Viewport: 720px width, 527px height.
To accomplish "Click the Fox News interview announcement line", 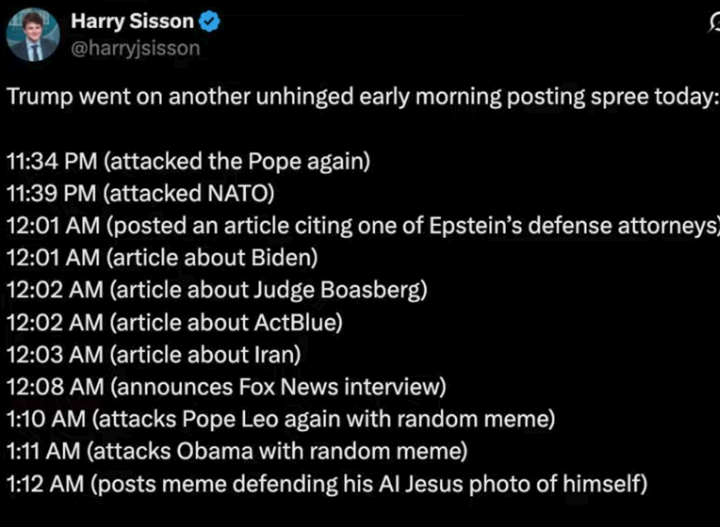I will pos(226,387).
